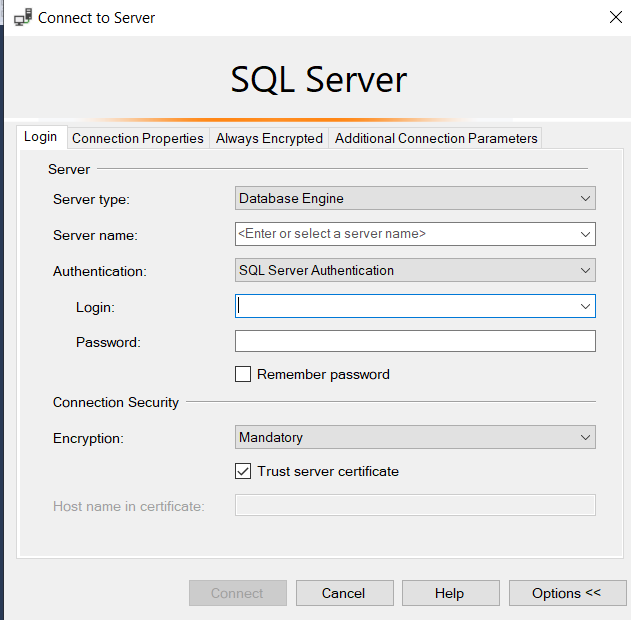
Task: Uncheck Trust server certificate
Action: point(243,471)
